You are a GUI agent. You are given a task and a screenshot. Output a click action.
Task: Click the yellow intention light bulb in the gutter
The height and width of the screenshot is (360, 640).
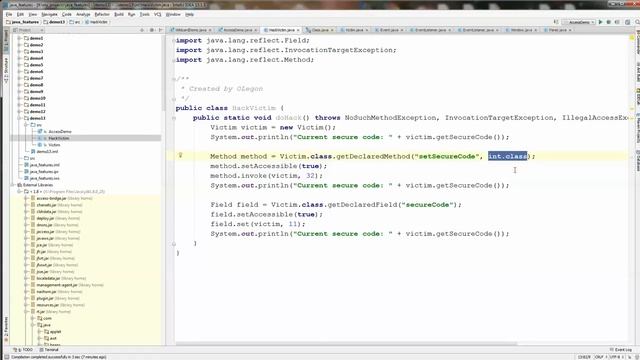coord(180,155)
